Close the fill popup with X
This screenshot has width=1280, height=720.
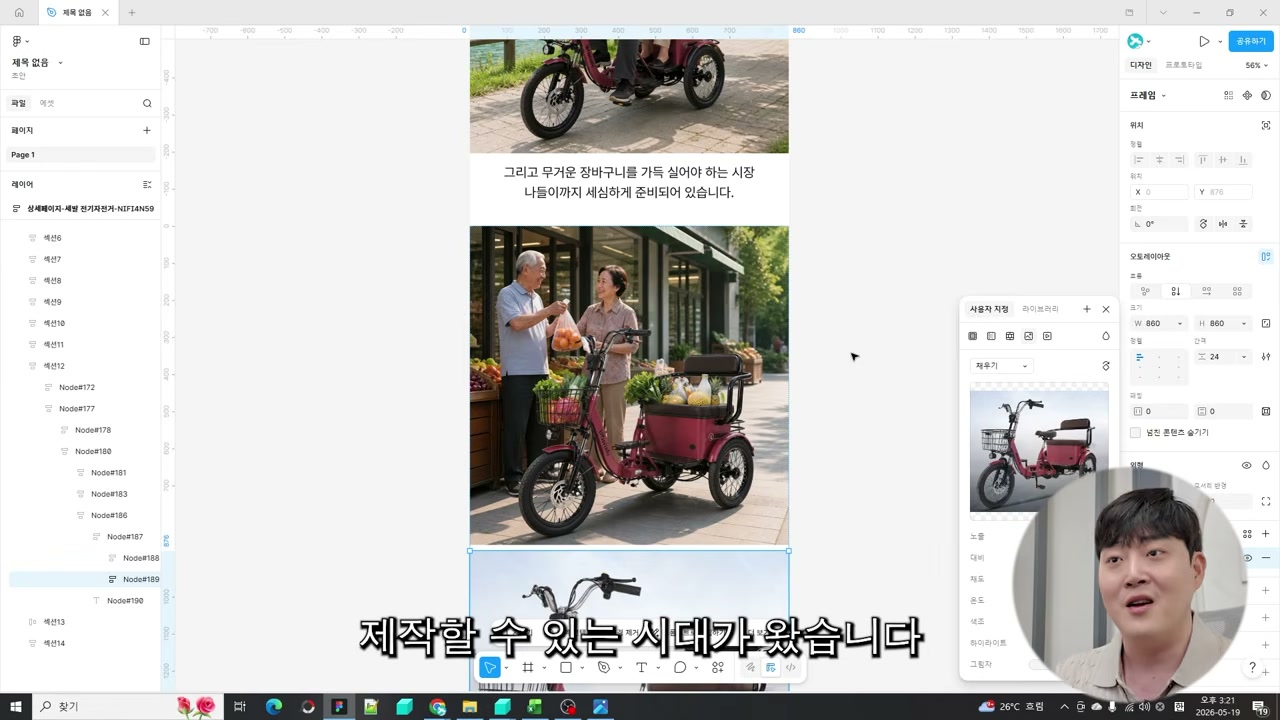[1106, 309]
